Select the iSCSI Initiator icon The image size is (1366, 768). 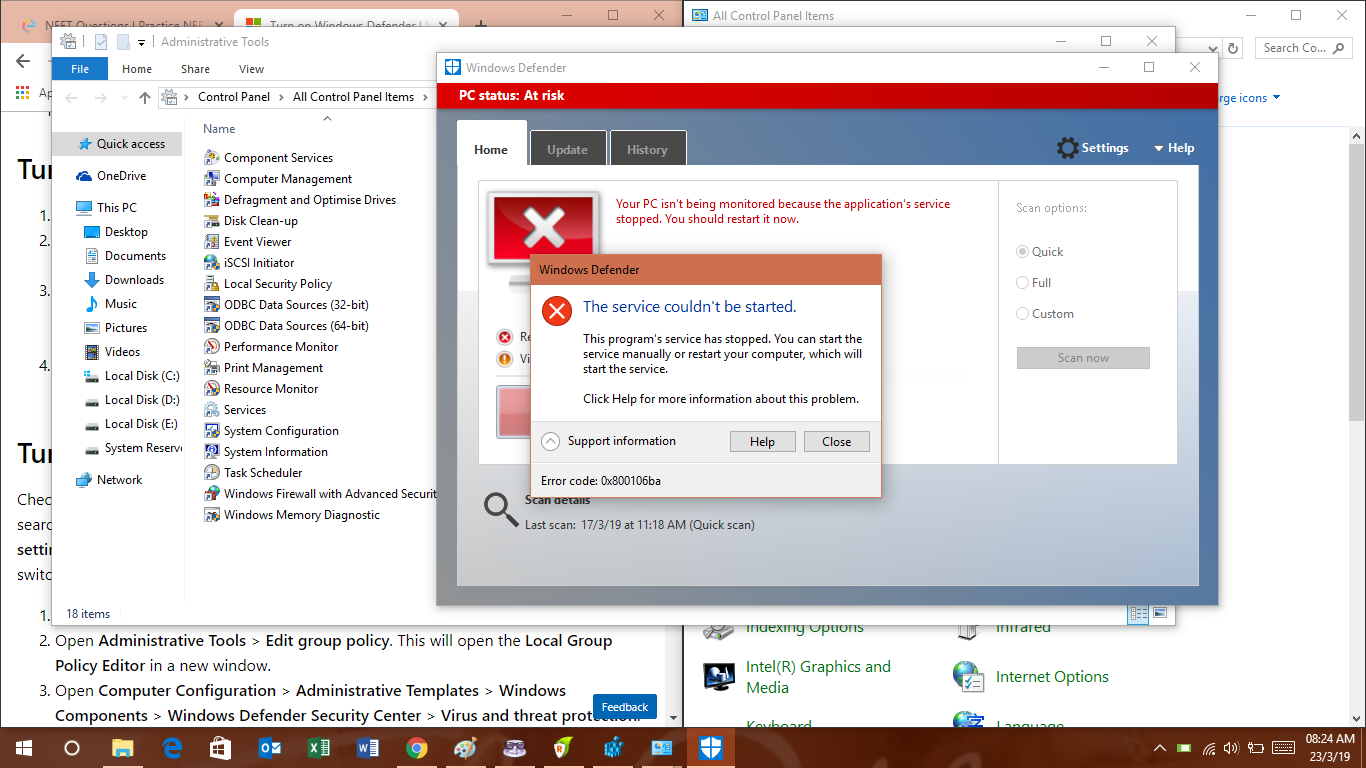[x=212, y=262]
